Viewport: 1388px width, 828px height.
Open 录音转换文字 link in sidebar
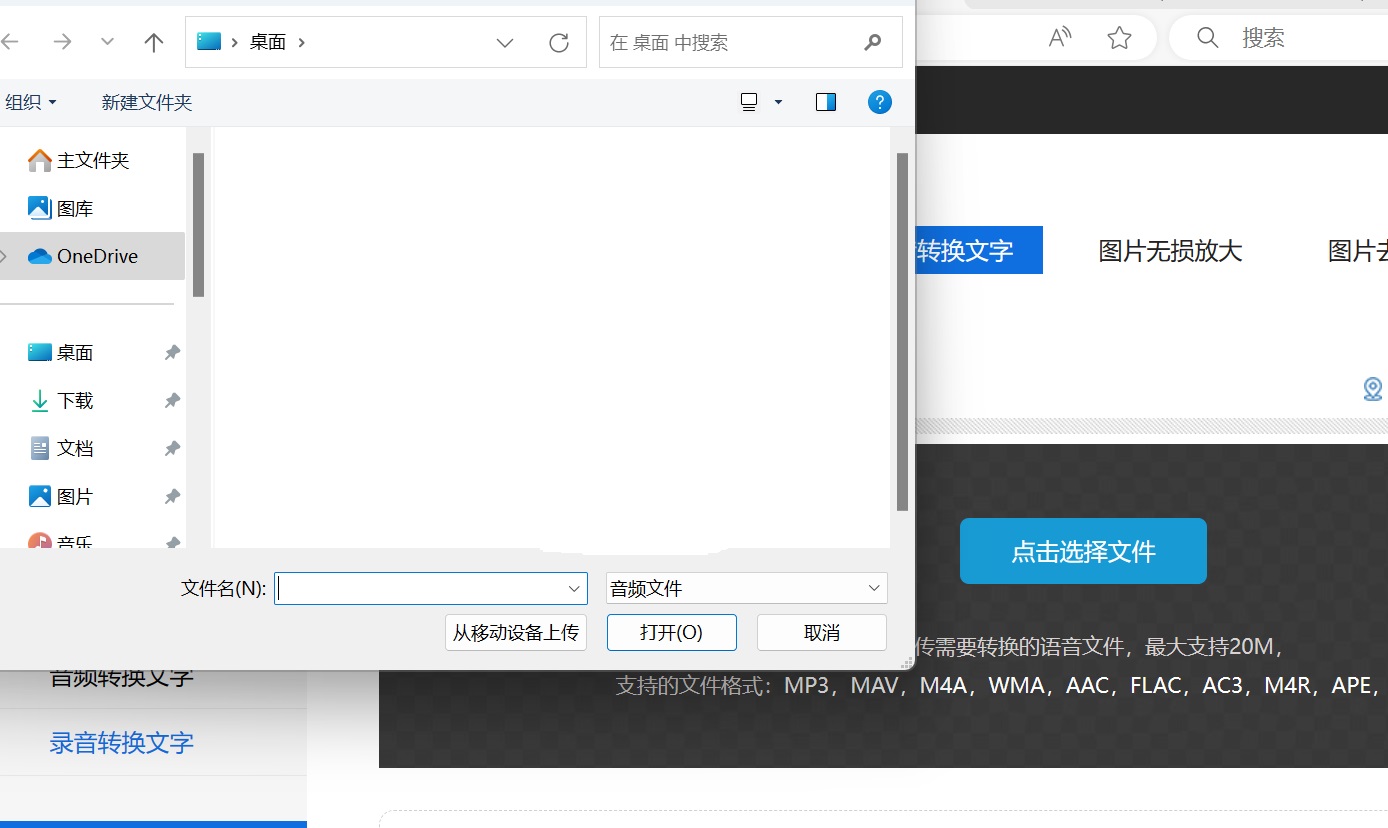122,743
